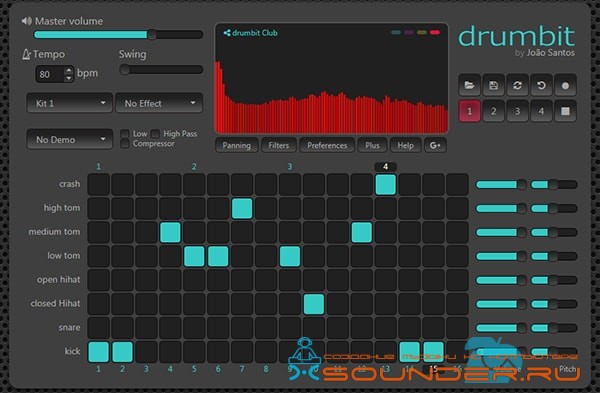Open the Plus tab

372,145
